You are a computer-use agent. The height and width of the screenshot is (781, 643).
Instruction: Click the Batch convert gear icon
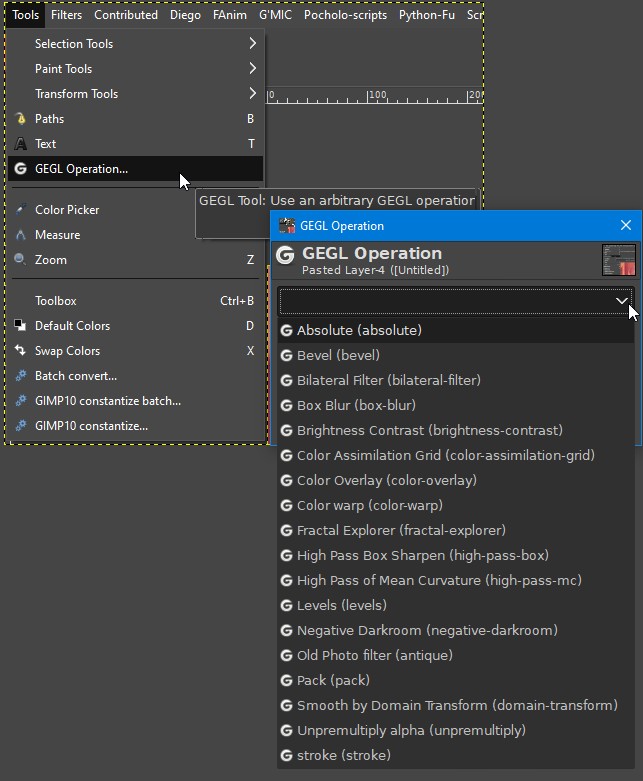tap(20, 376)
